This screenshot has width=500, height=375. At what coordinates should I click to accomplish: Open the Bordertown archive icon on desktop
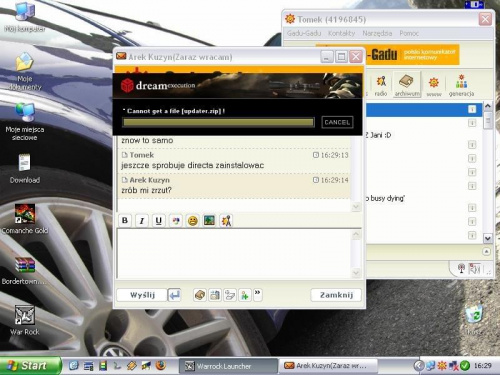(25, 270)
